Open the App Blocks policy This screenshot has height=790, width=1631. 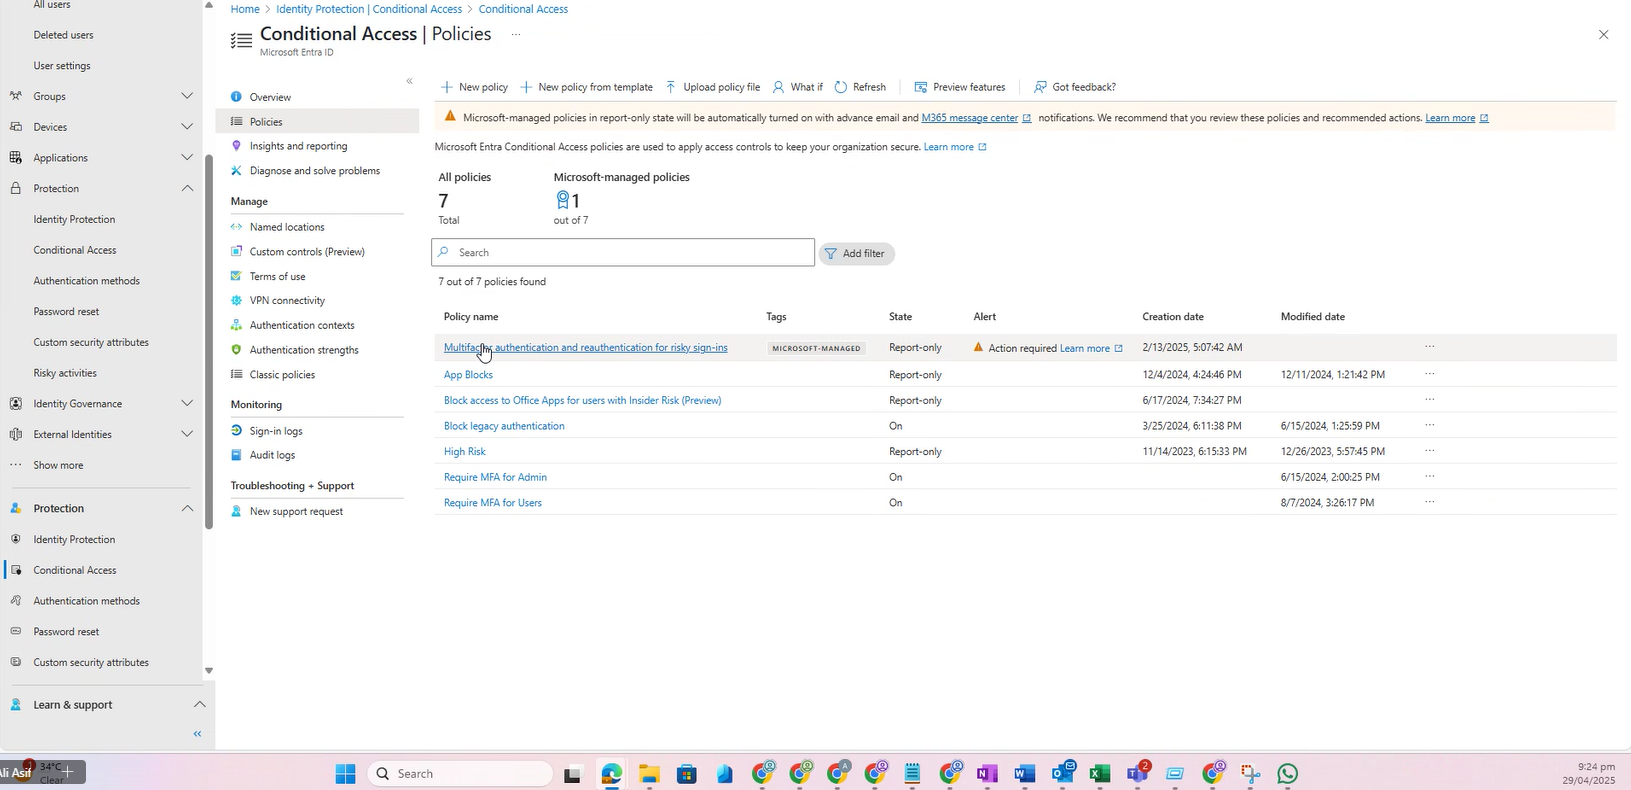click(468, 375)
